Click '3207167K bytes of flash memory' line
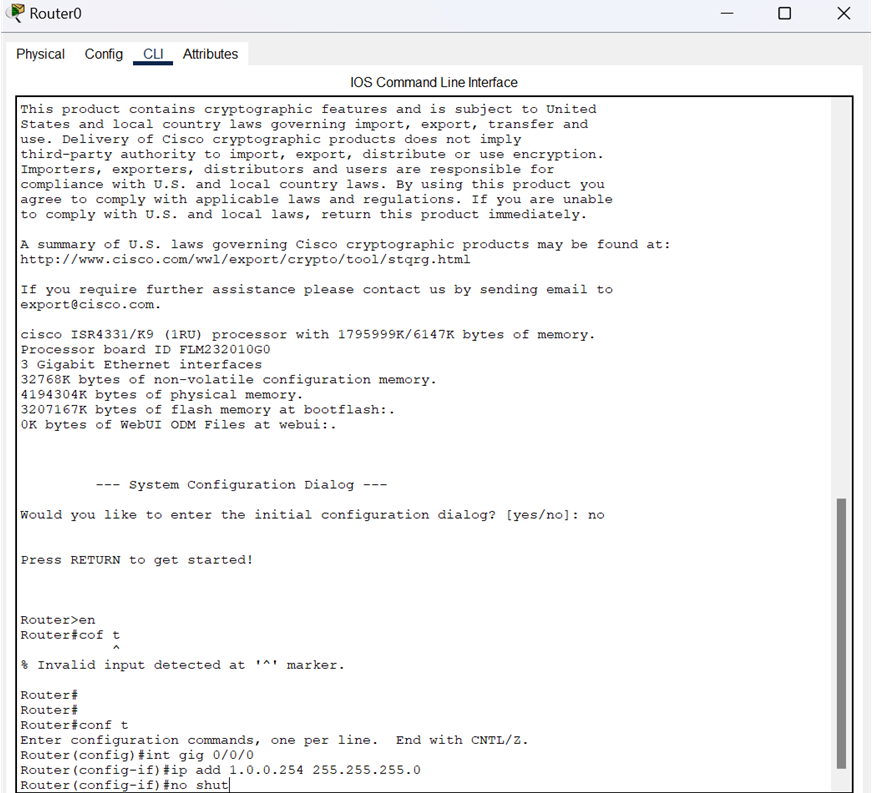Image resolution: width=872 pixels, height=793 pixels. tap(208, 409)
